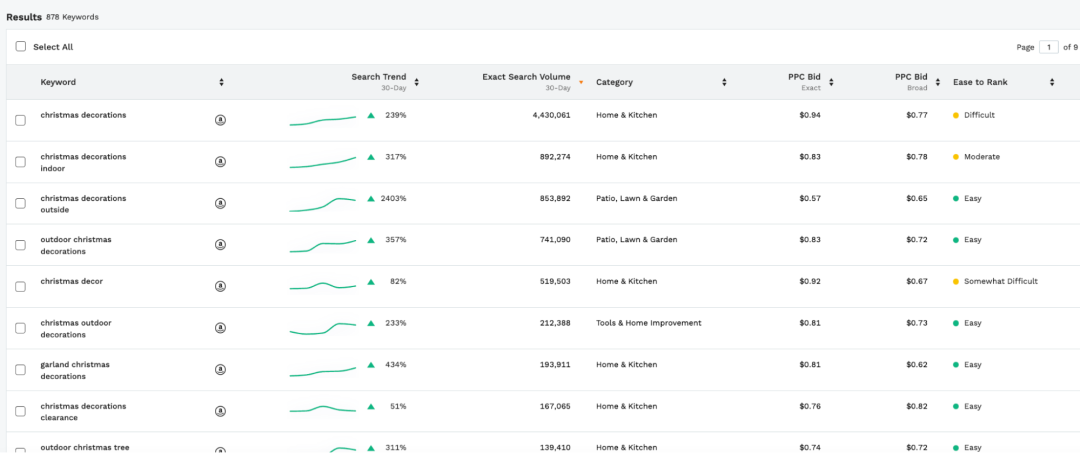The height and width of the screenshot is (453, 1080).
Task: Click the christmas decorations indoor keyword
Action: (83, 162)
